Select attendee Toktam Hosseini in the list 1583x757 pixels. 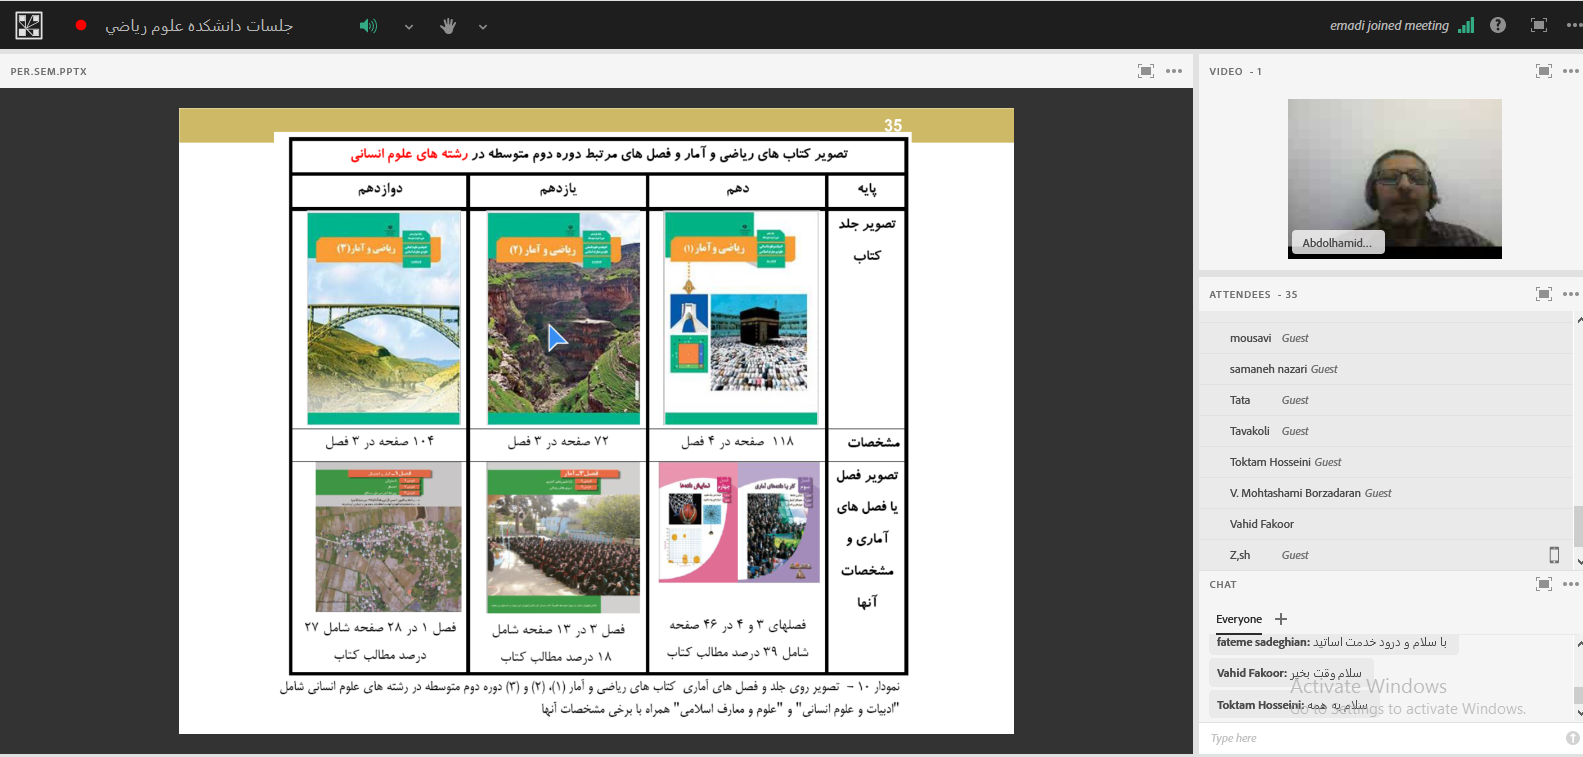tap(1270, 462)
